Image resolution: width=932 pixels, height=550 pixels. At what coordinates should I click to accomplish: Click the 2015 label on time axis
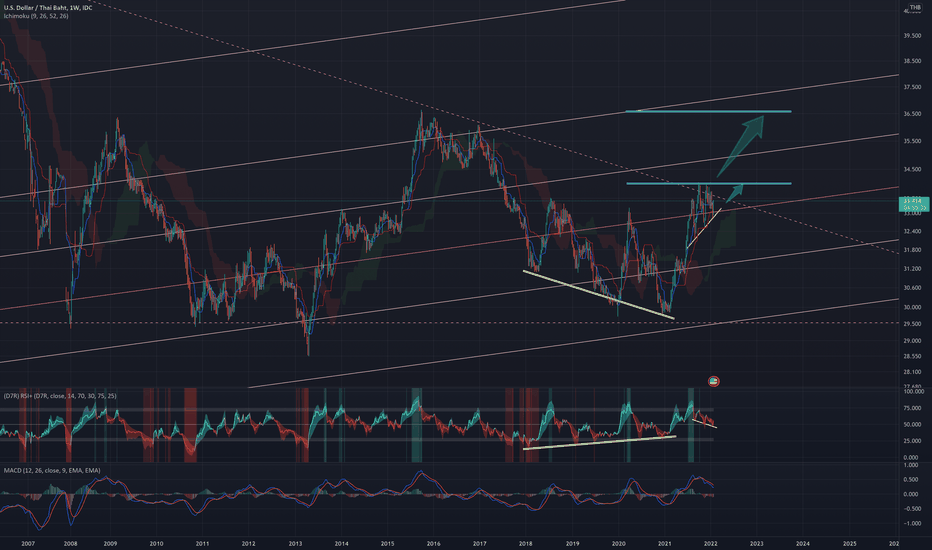[388, 543]
